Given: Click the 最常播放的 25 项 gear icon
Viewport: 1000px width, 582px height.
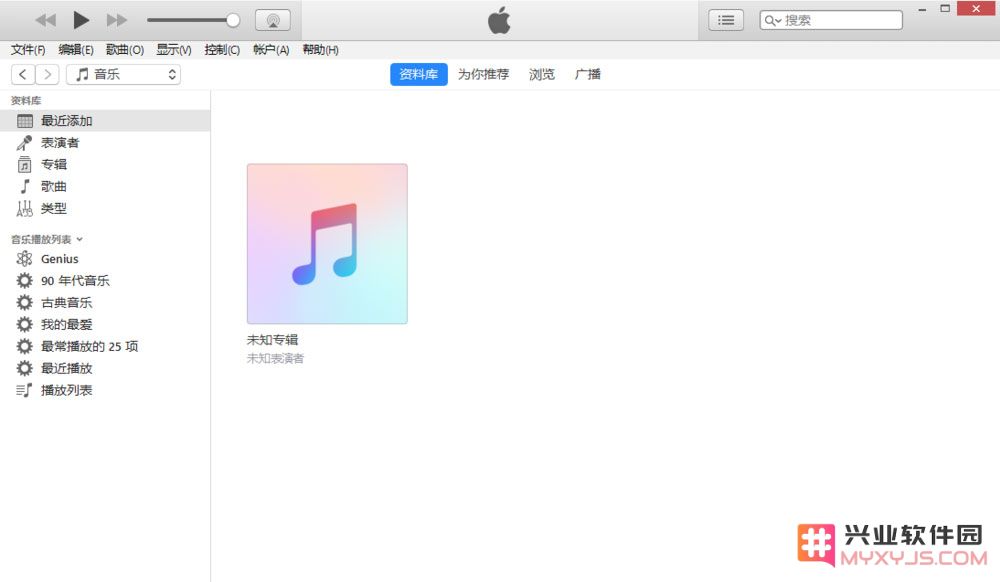Looking at the screenshot, I should 24,346.
